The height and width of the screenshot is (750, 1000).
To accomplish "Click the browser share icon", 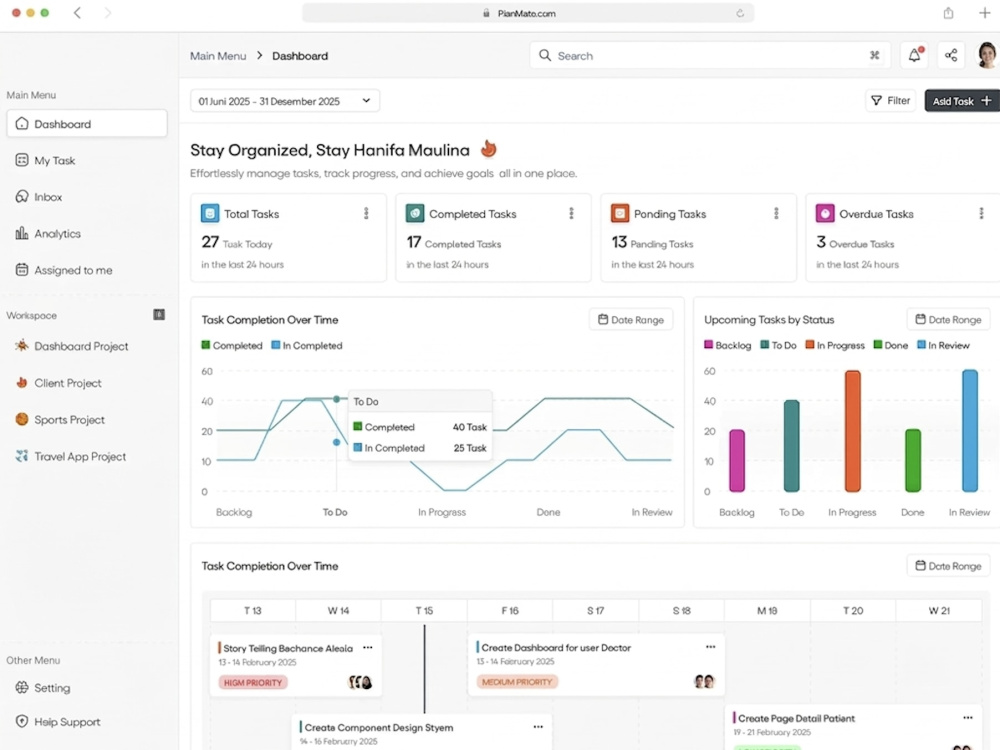I will 948,13.
